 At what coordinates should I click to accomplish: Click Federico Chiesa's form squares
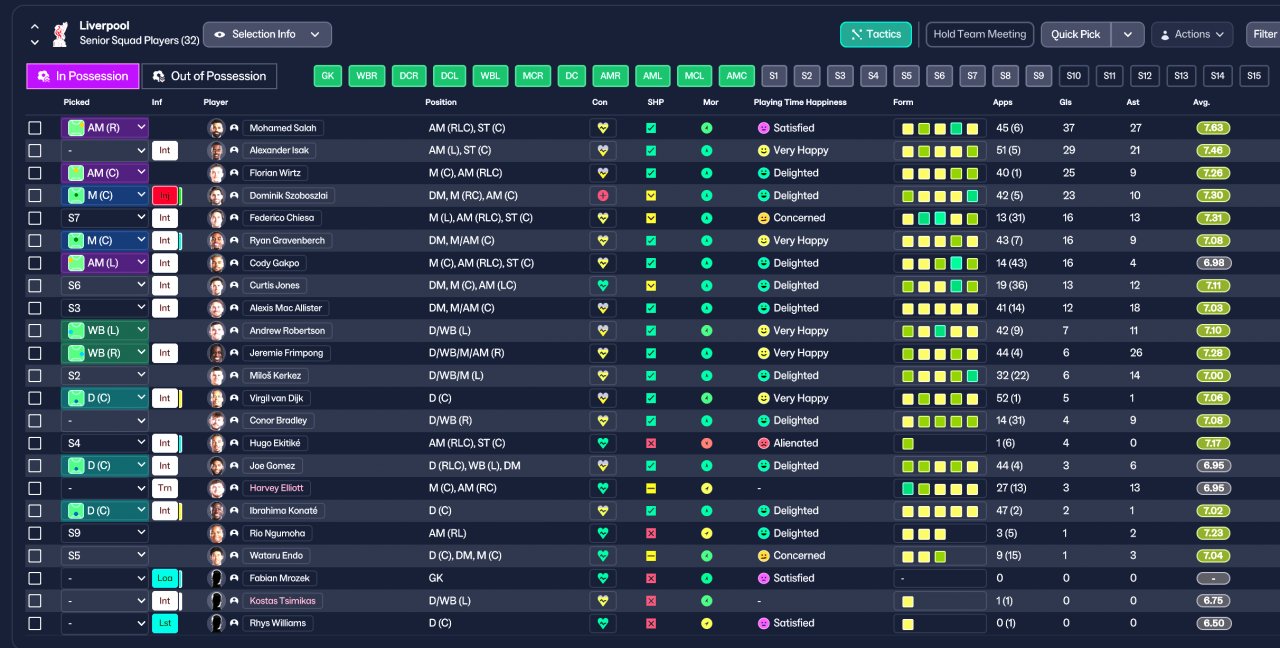[x=940, y=218]
